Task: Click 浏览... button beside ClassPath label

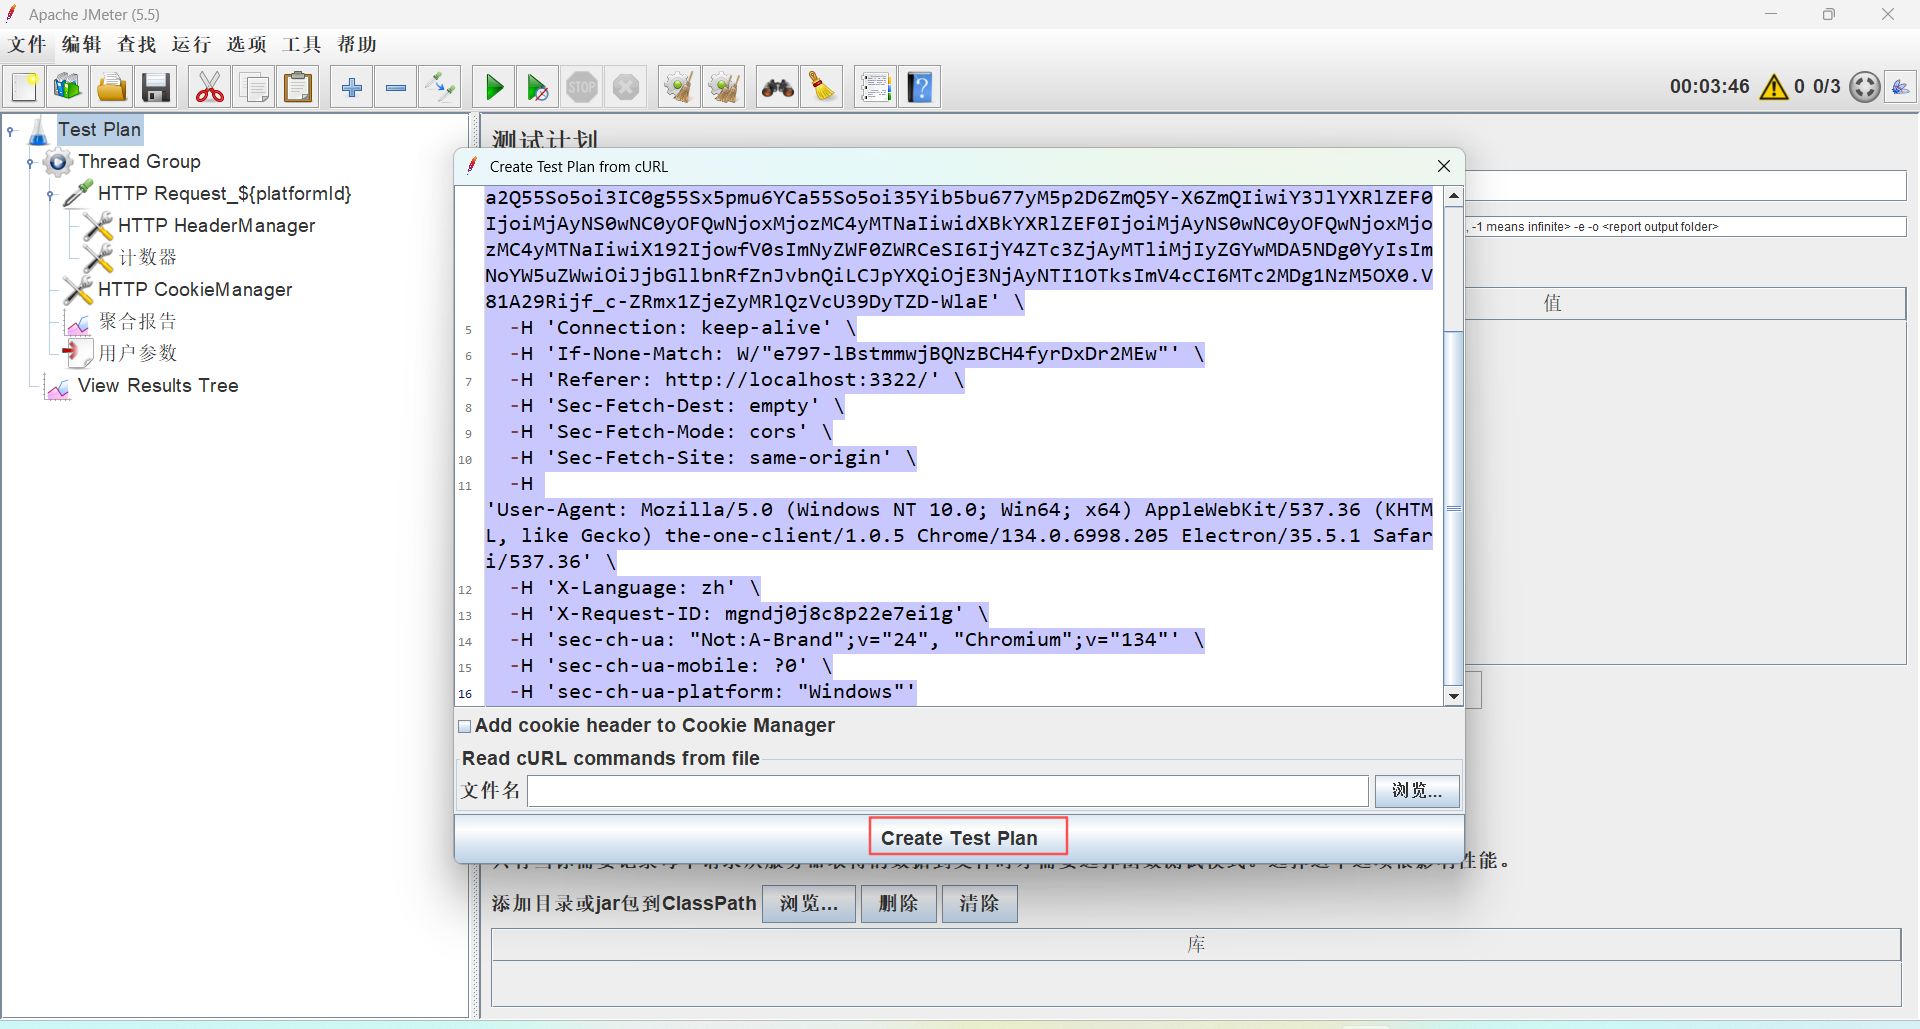Action: pos(809,904)
